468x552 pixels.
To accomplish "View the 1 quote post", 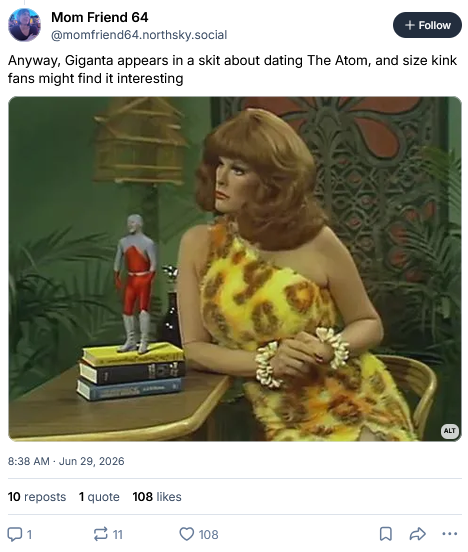I will pyautogui.click(x=99, y=497).
